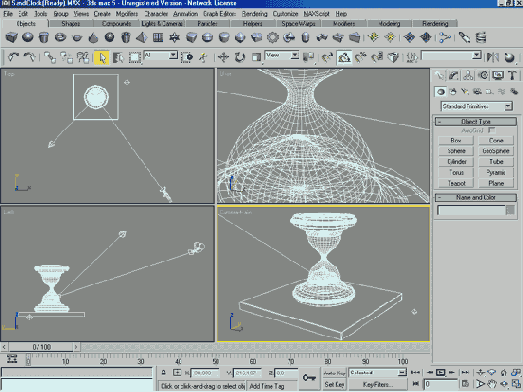523x392 pixels.
Task: Collapse the Object Type rollout
Action: tap(476, 121)
